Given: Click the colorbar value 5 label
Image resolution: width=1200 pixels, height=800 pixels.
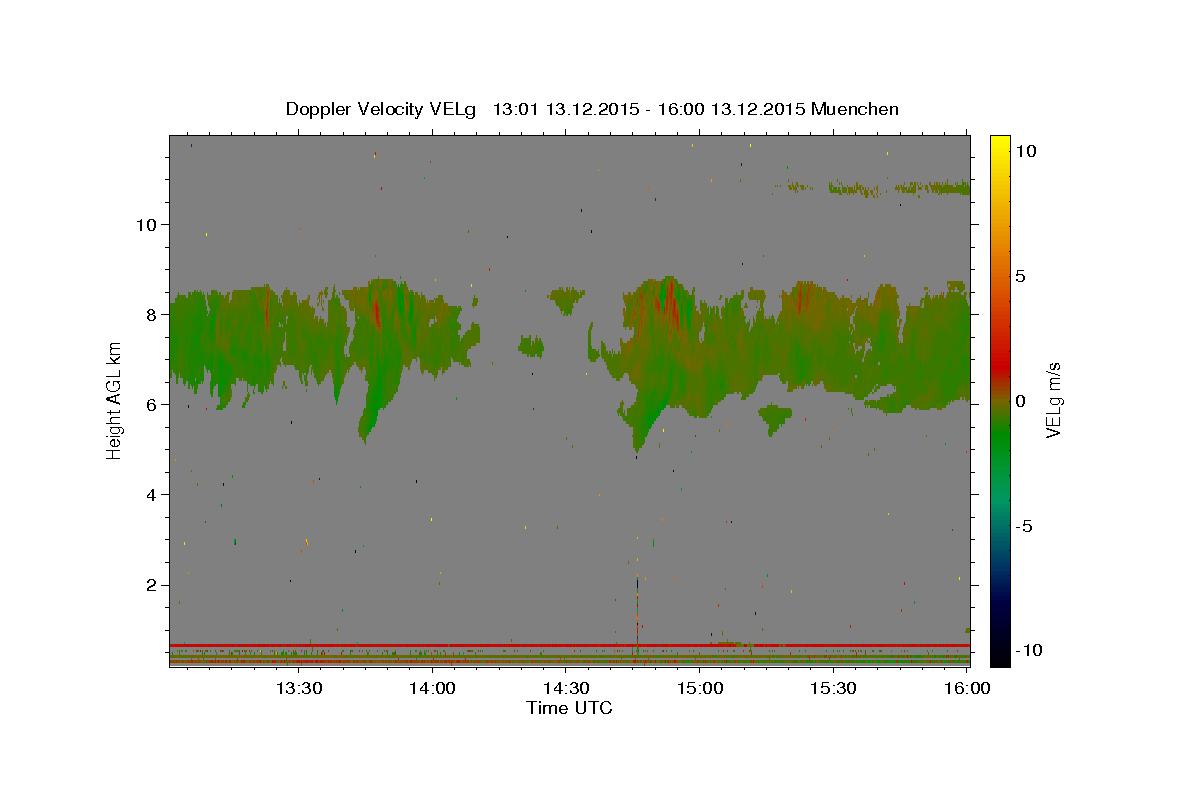Looking at the screenshot, I should [1020, 276].
